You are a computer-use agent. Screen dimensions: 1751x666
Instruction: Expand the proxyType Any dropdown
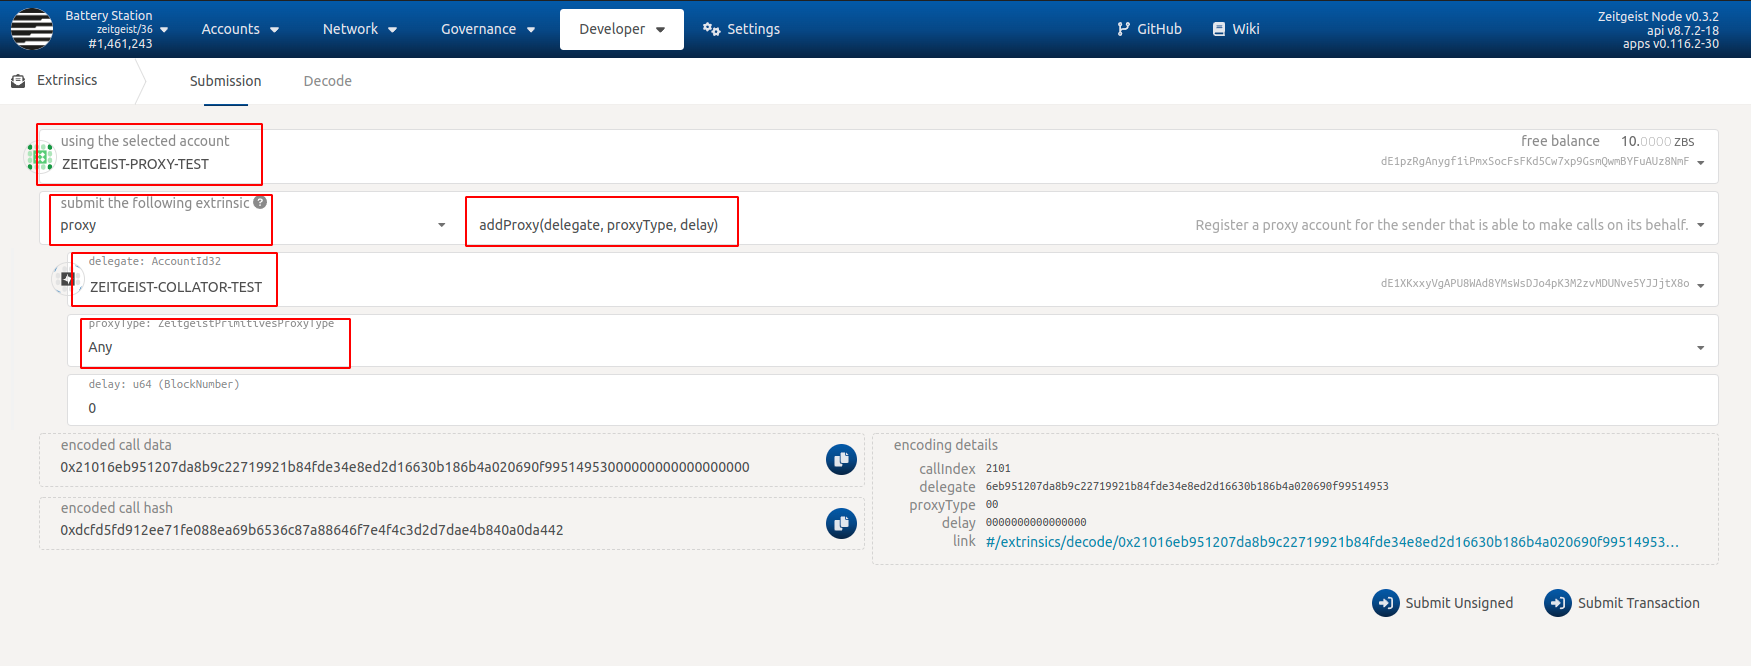(1700, 348)
